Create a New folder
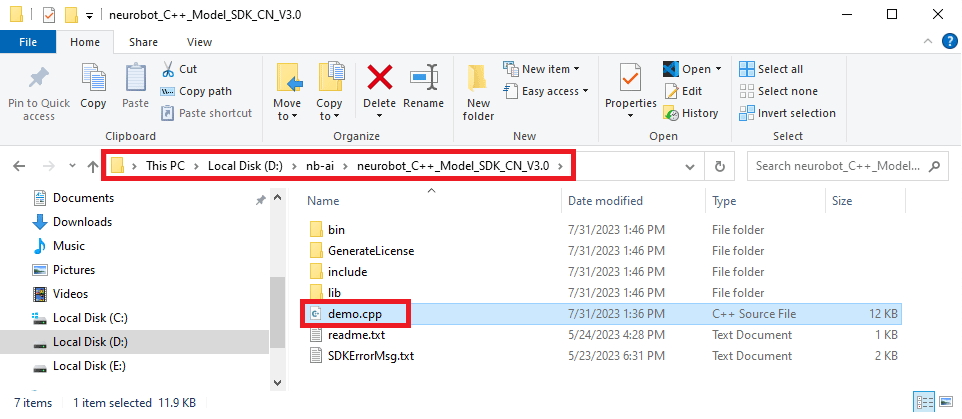962x419 pixels. pyautogui.click(x=478, y=92)
